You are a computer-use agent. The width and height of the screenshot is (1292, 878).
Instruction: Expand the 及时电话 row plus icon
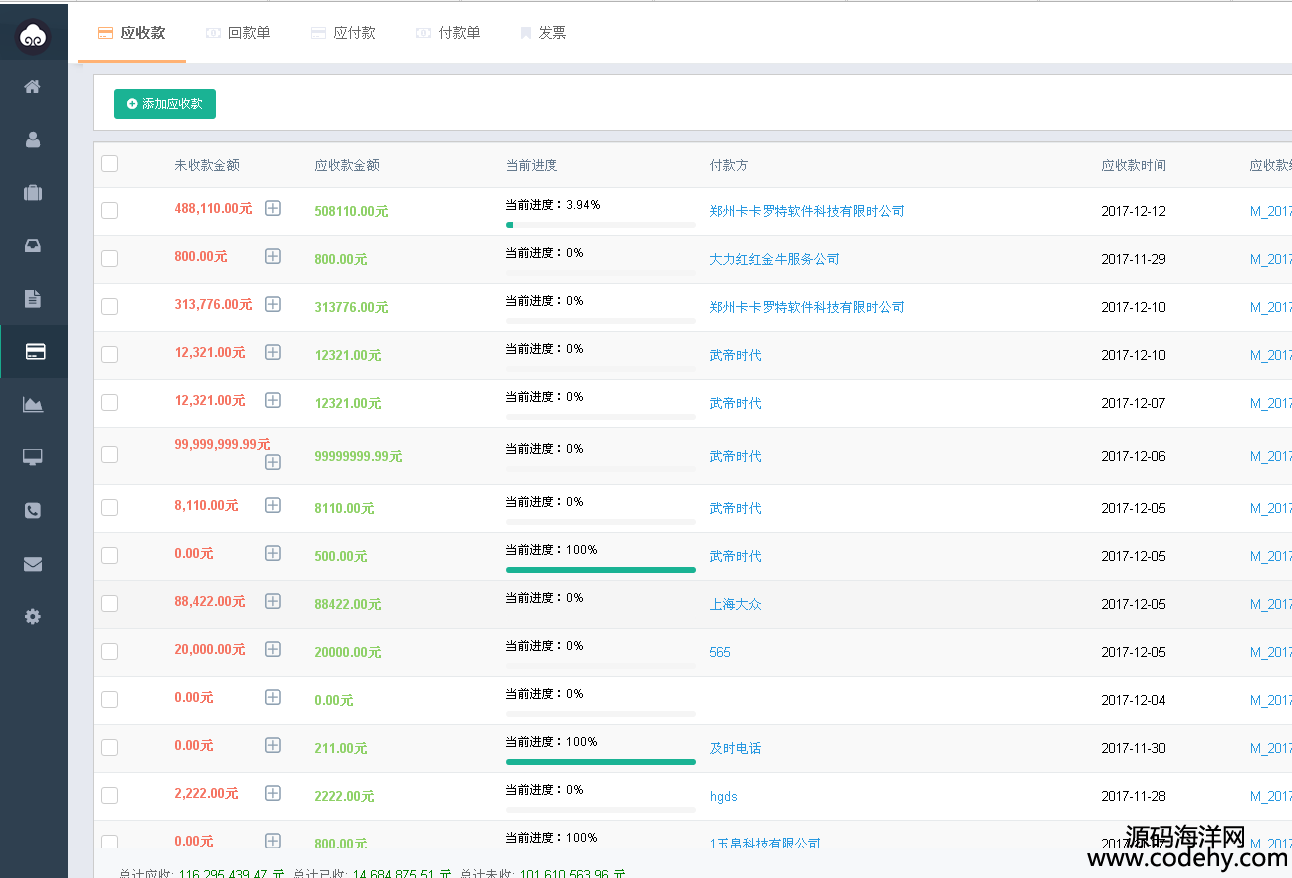[x=273, y=745]
